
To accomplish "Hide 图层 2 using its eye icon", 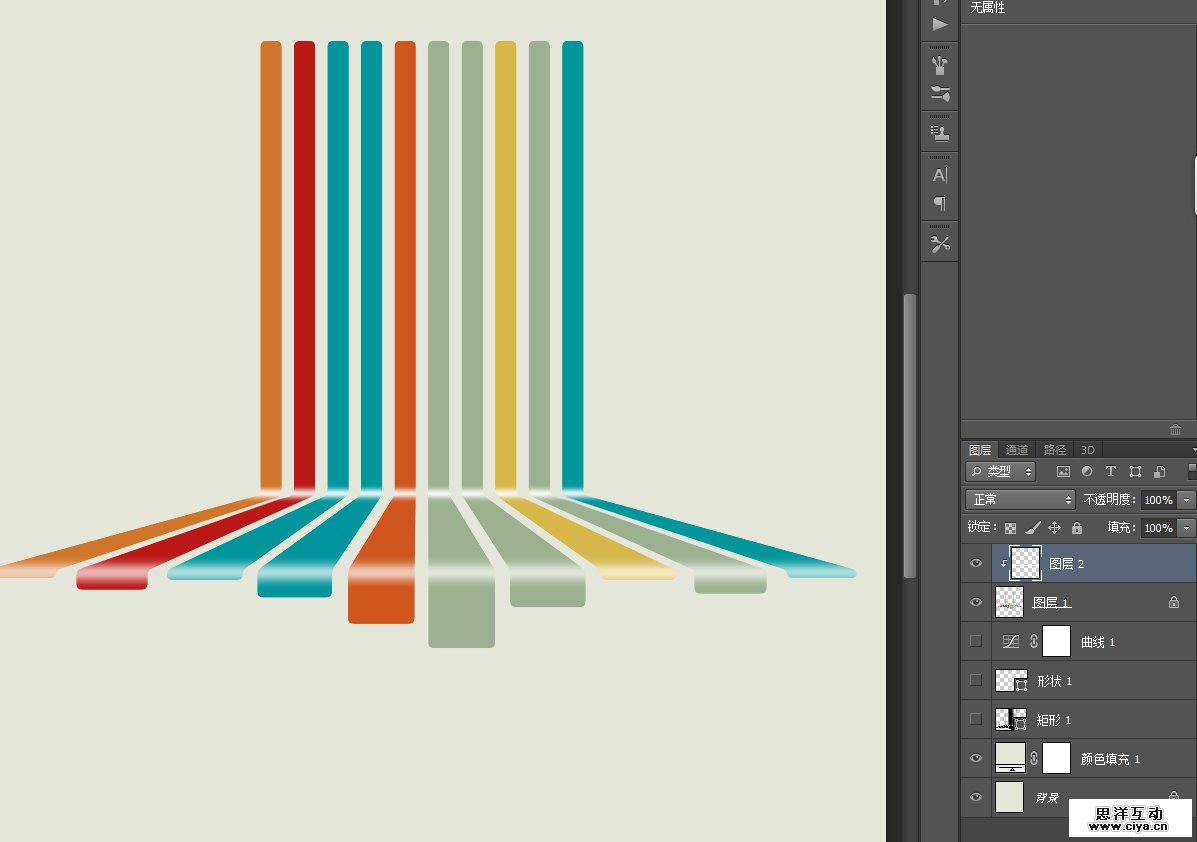I will tap(976, 564).
